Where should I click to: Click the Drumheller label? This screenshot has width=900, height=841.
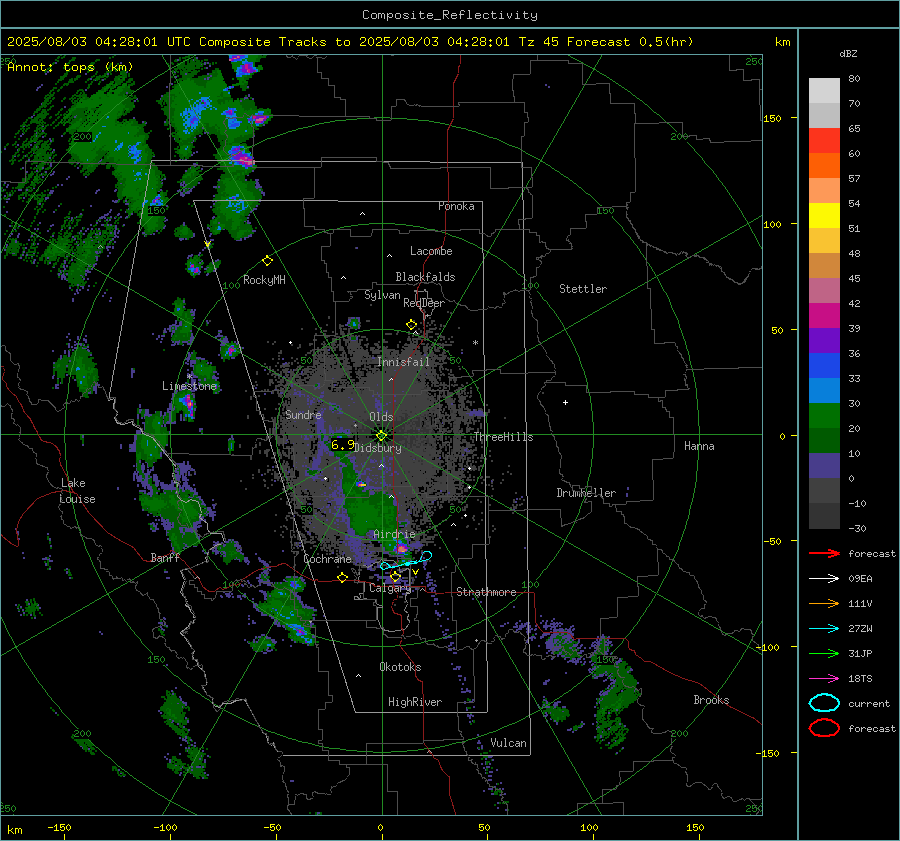point(586,493)
